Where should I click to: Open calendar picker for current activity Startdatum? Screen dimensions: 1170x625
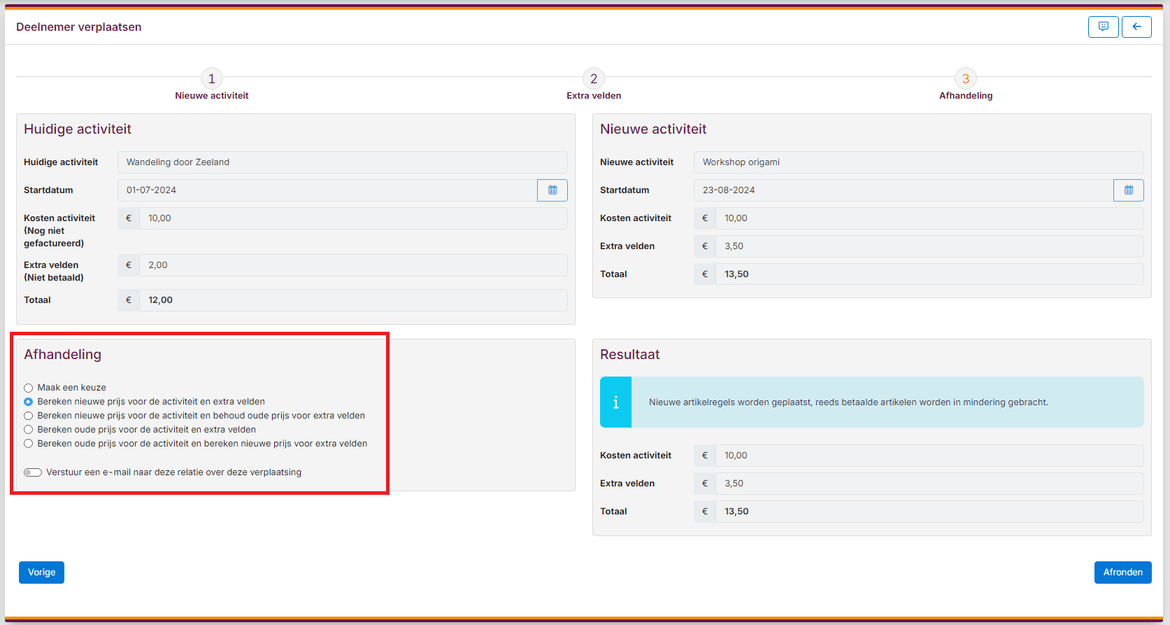coord(552,190)
